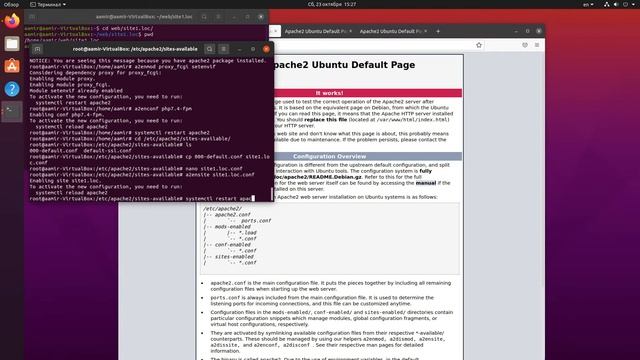Open the en keyboard layout dropdown
640x360 pixels.
click(588, 4)
